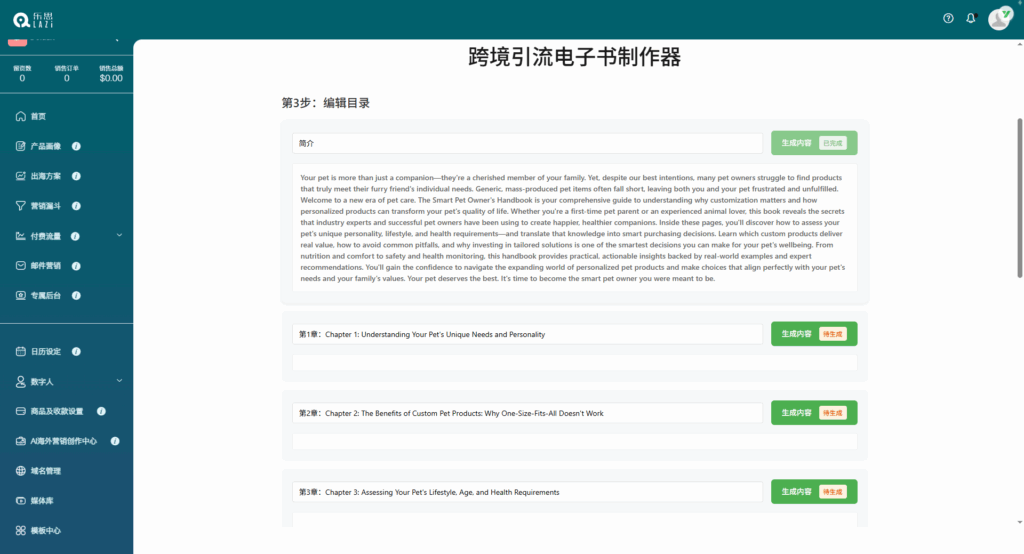Open the help question mark icon
Screen dimensions: 1024x554
[948, 18]
